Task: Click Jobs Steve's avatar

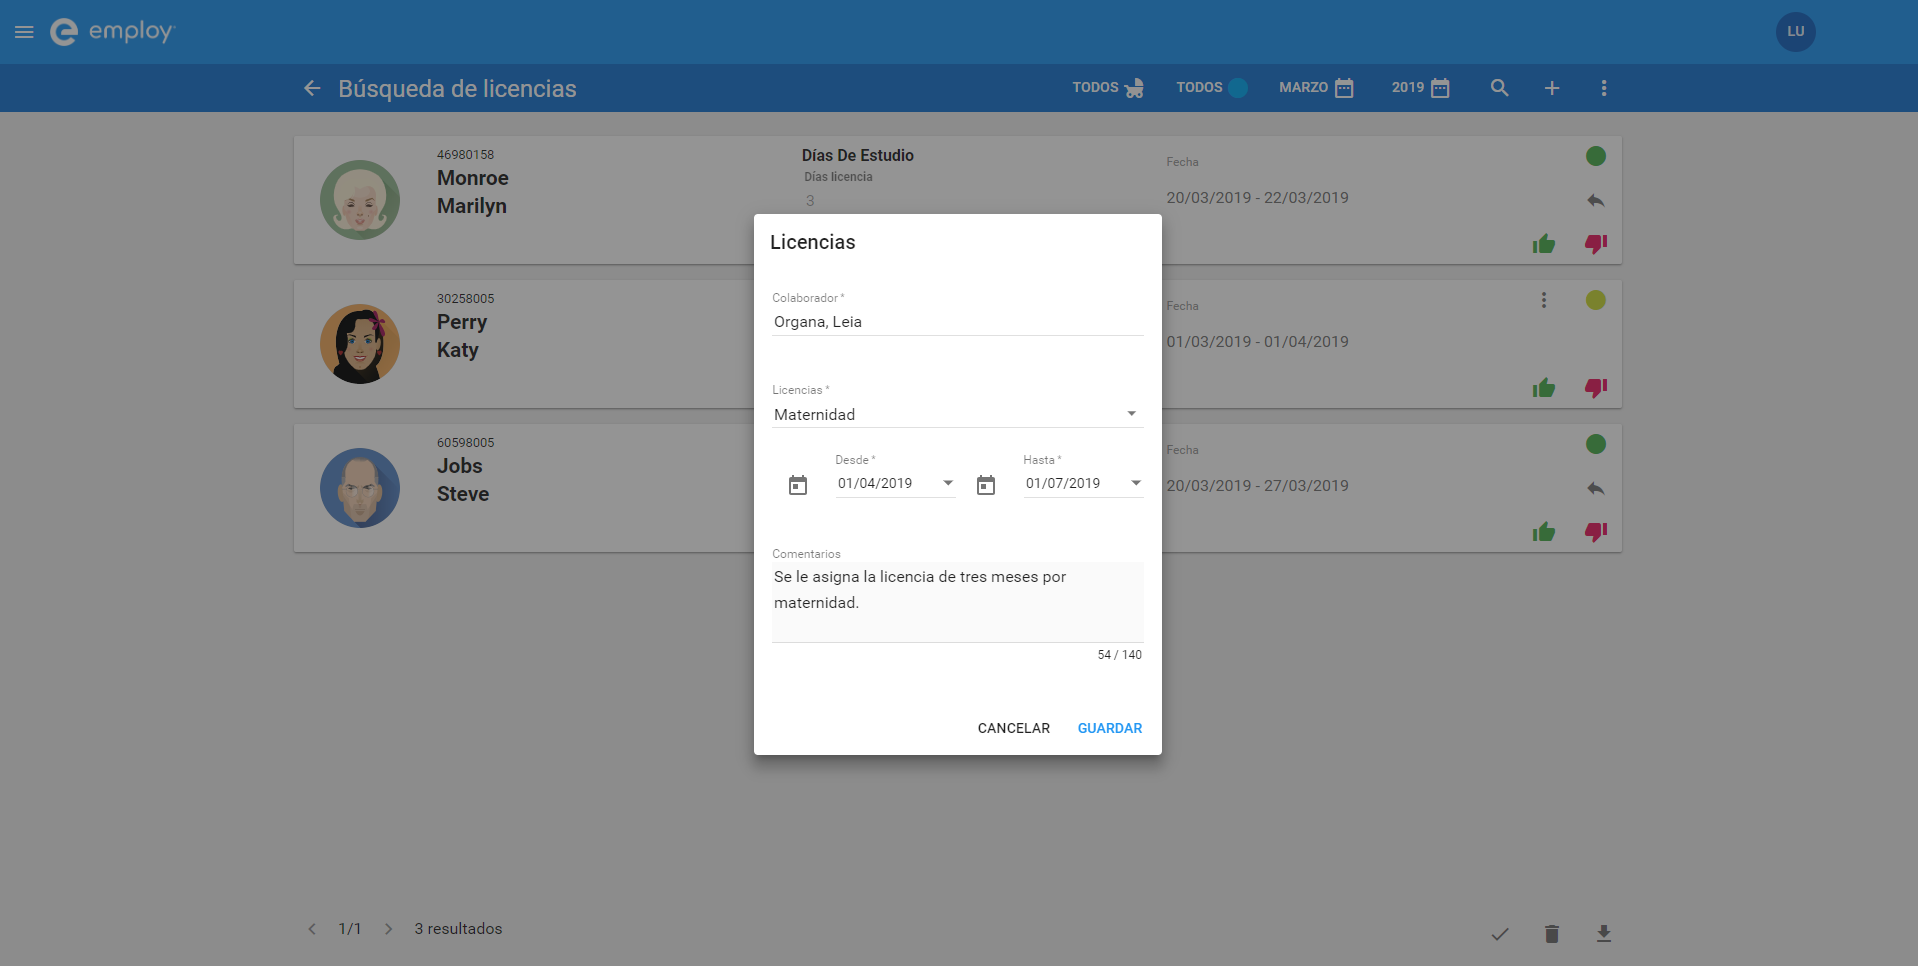Action: click(x=360, y=488)
